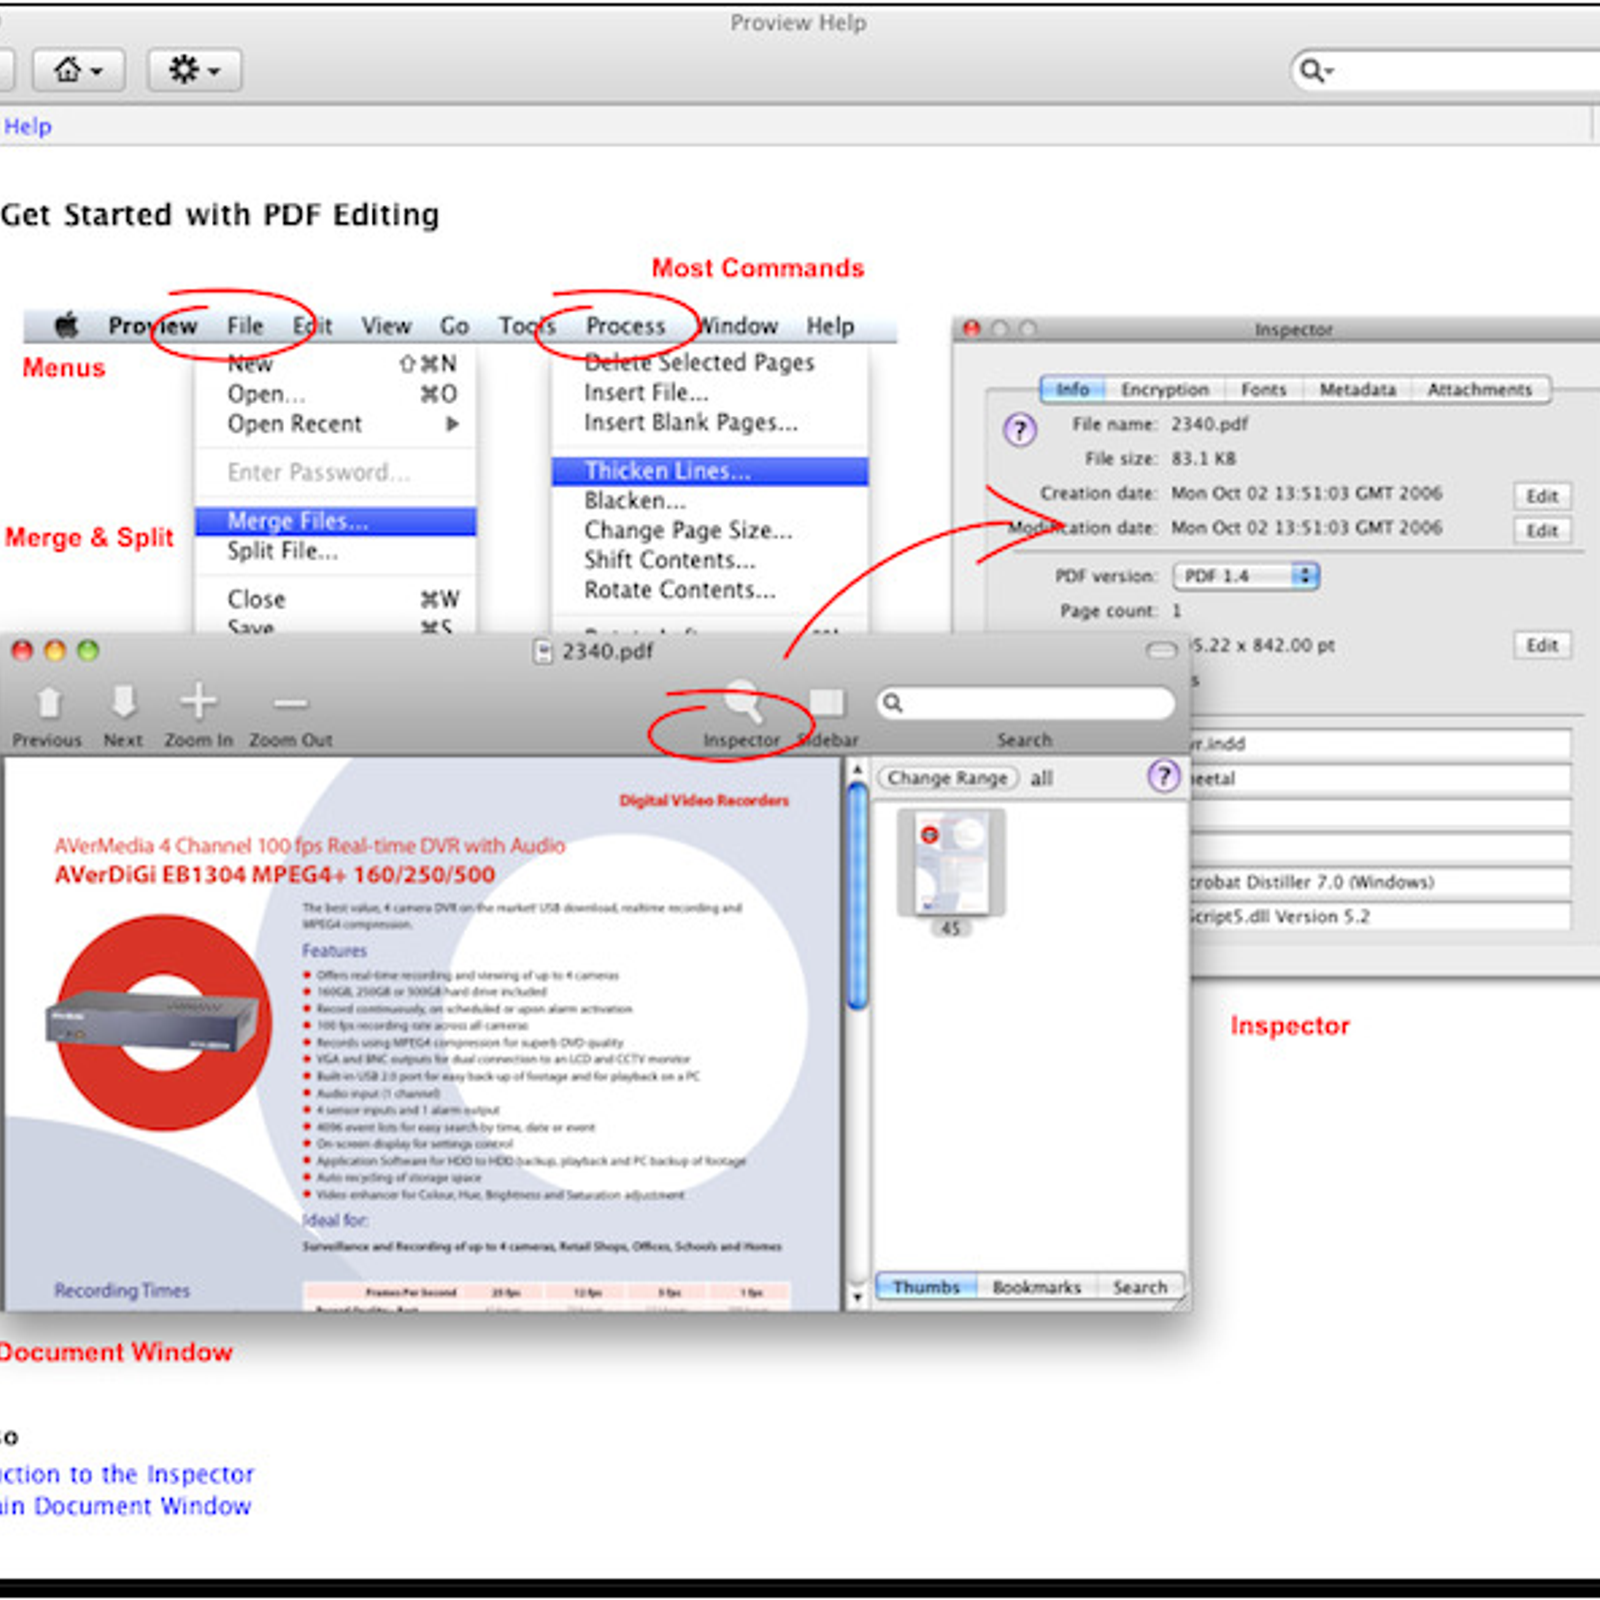Choose Thicken Lines in Process menu
The height and width of the screenshot is (1600, 1600).
tap(710, 471)
